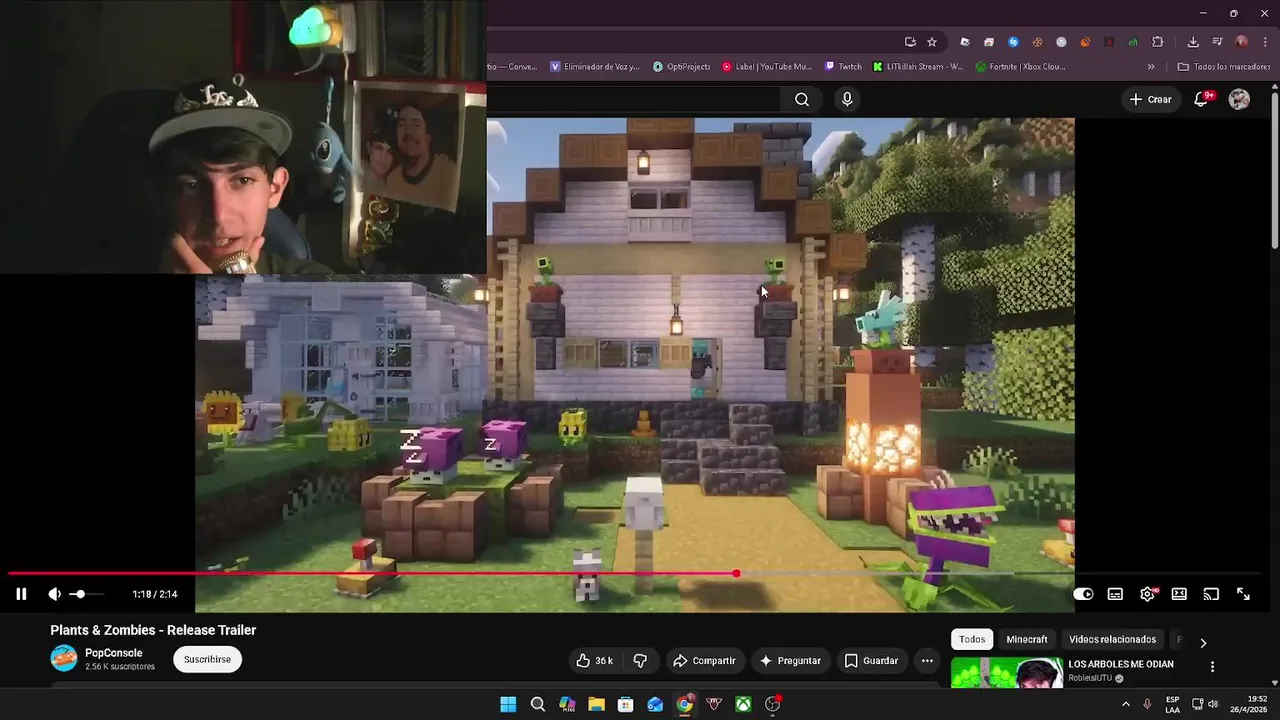This screenshot has height=720, width=1280.
Task: Open the Shazam browser extension
Action: pyautogui.click(x=1013, y=42)
